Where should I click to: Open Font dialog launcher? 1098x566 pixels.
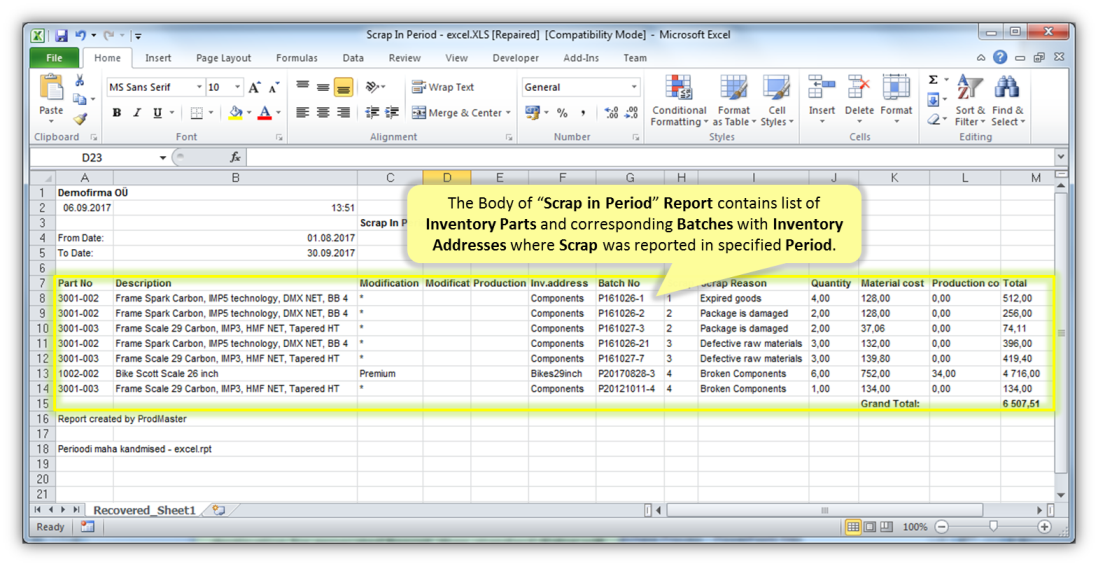click(x=279, y=137)
